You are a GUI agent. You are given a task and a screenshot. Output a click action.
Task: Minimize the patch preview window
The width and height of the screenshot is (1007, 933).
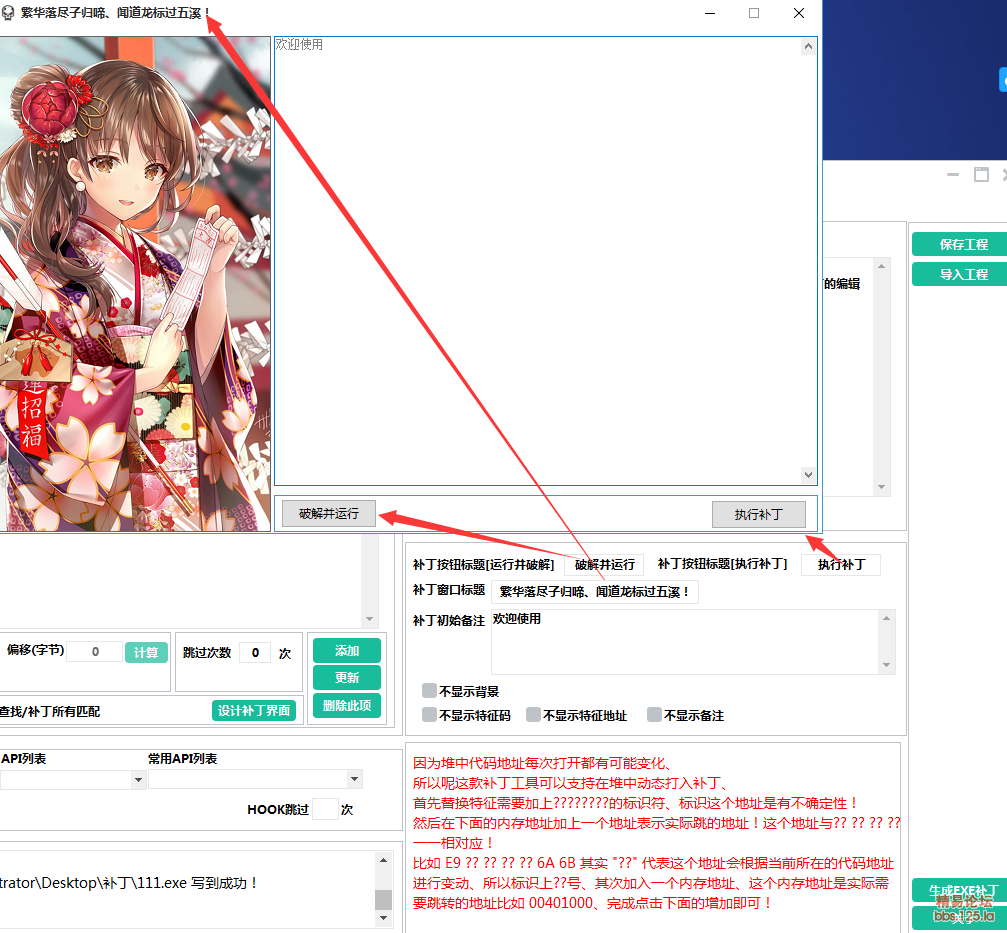[x=710, y=13]
